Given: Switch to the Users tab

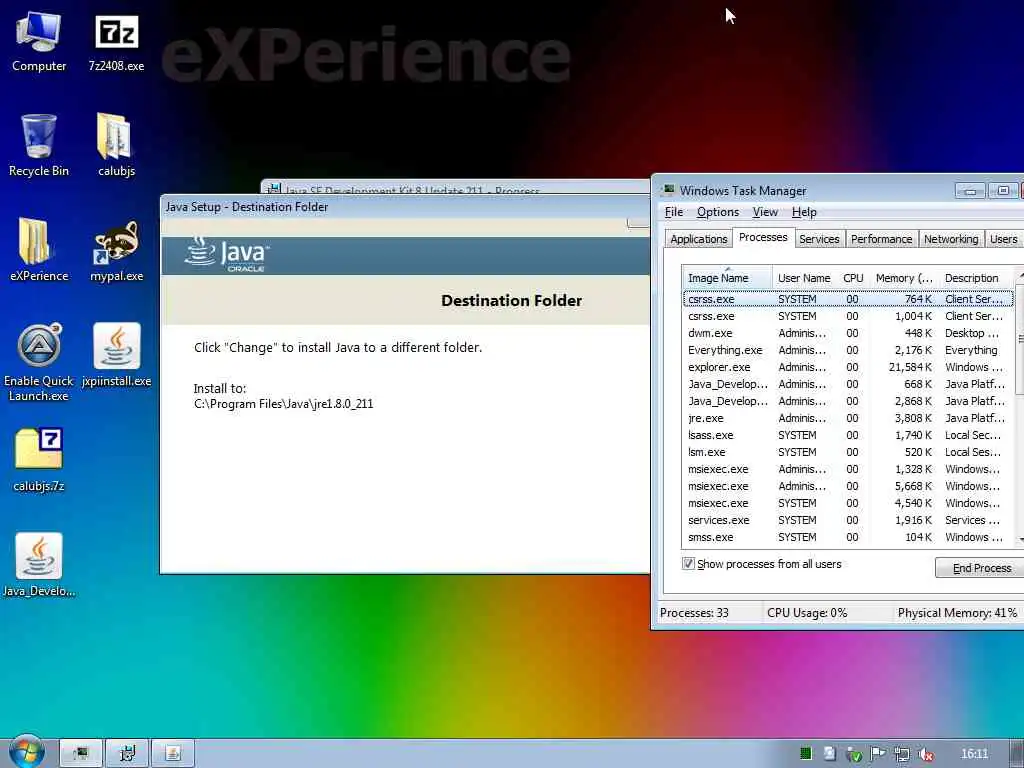Looking at the screenshot, I should 1003,239.
